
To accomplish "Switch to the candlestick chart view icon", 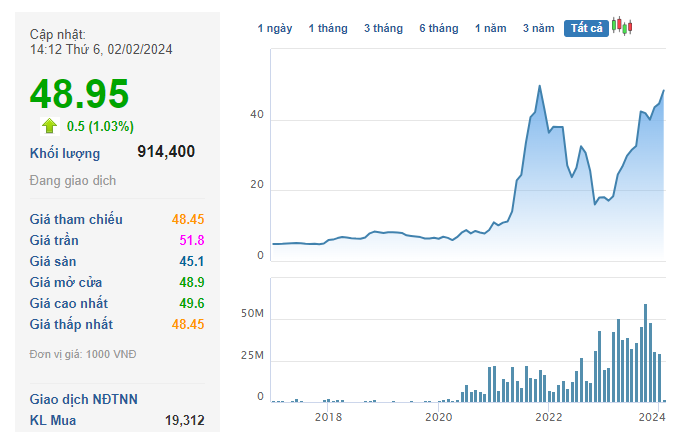I will (x=623, y=27).
